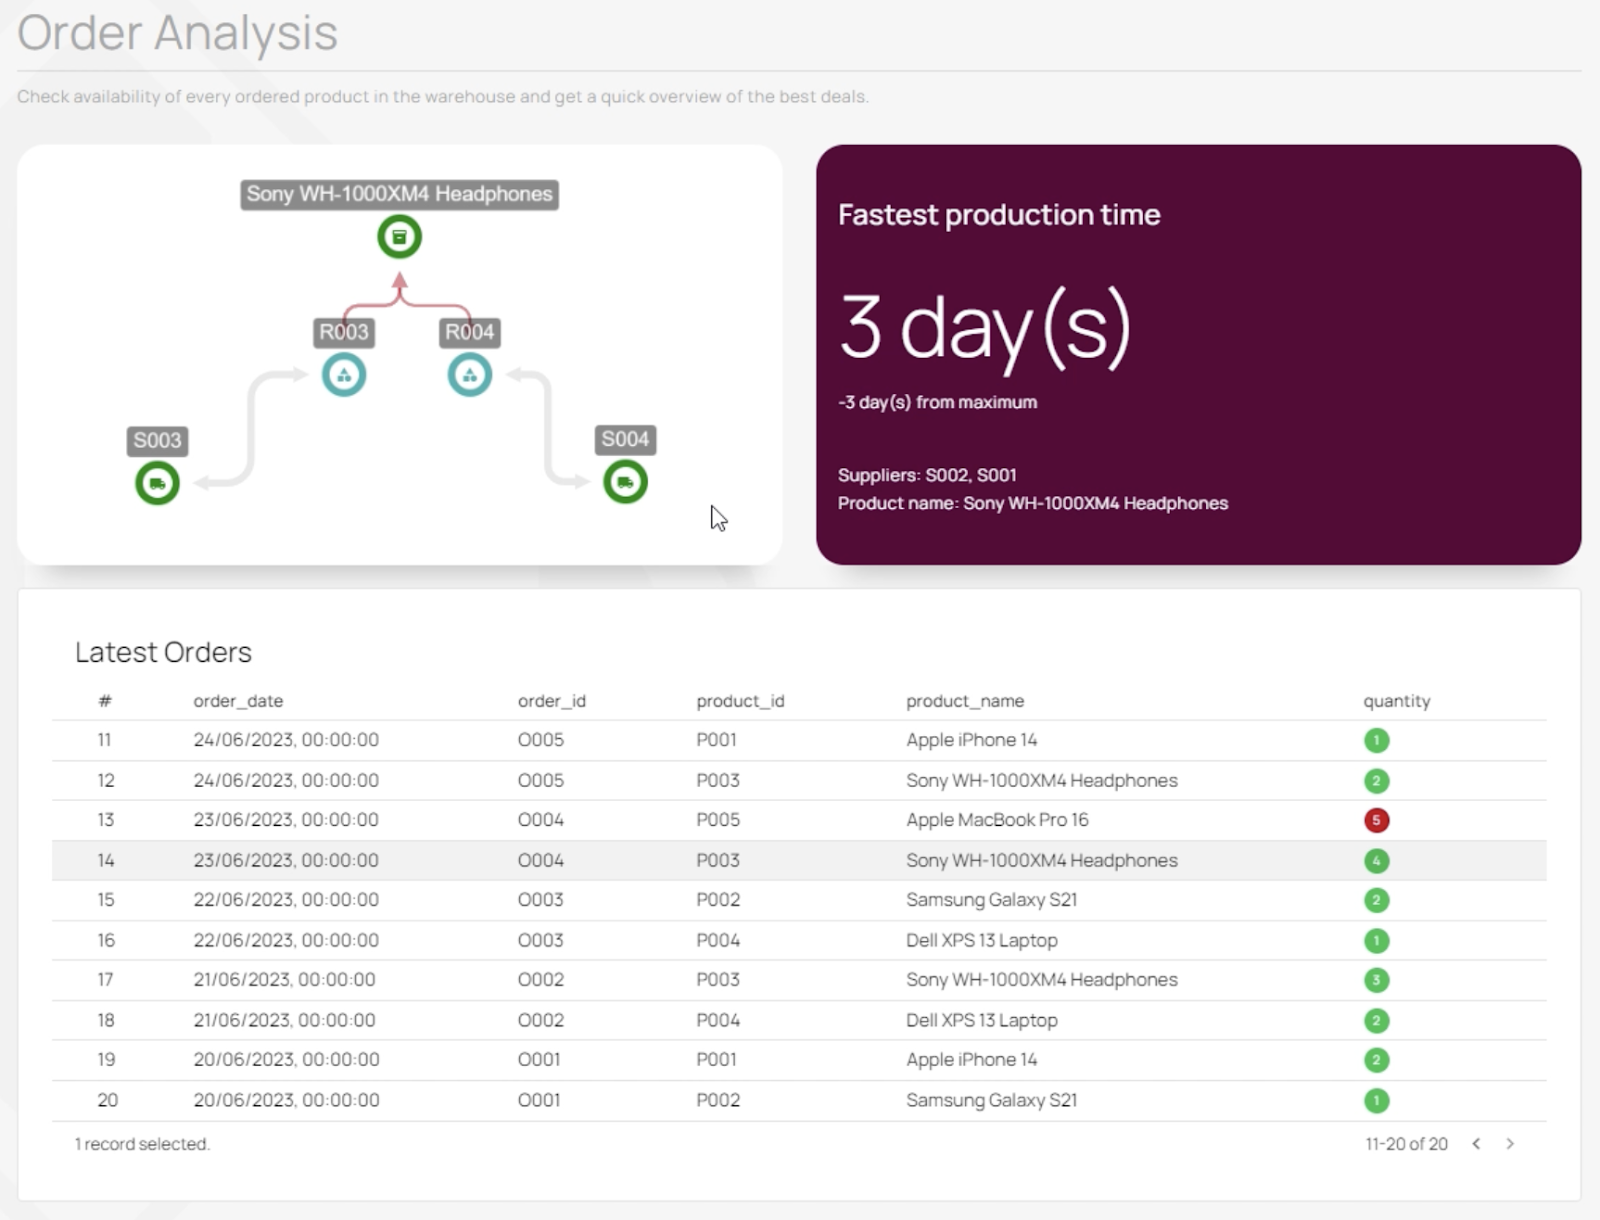This screenshot has width=1600, height=1220.
Task: Click order_id O005 in row 11
Action: coord(540,740)
